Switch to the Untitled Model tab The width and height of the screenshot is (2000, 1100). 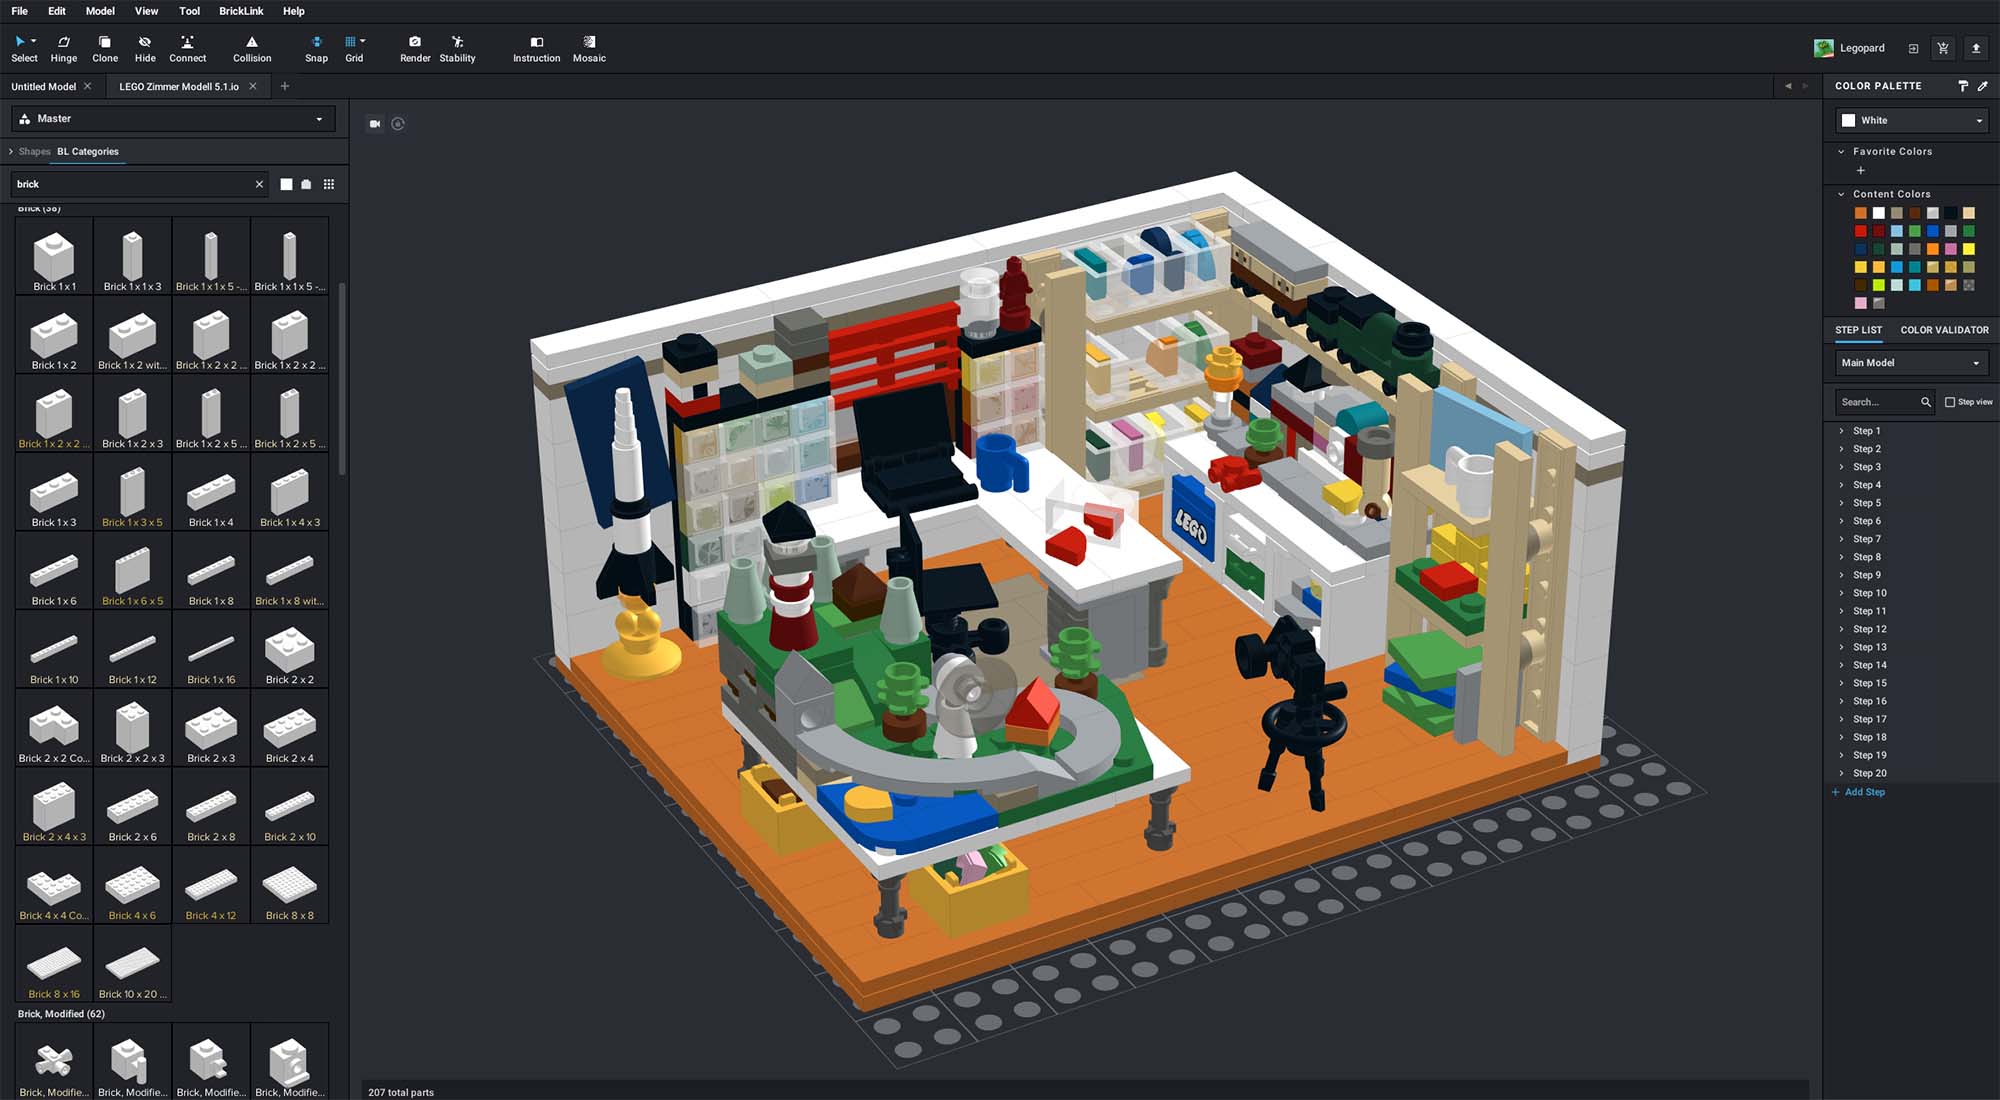click(x=43, y=87)
